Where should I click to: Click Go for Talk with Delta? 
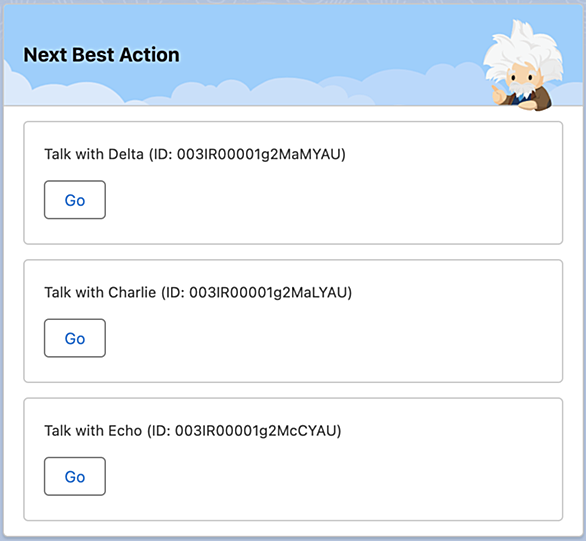pos(75,200)
